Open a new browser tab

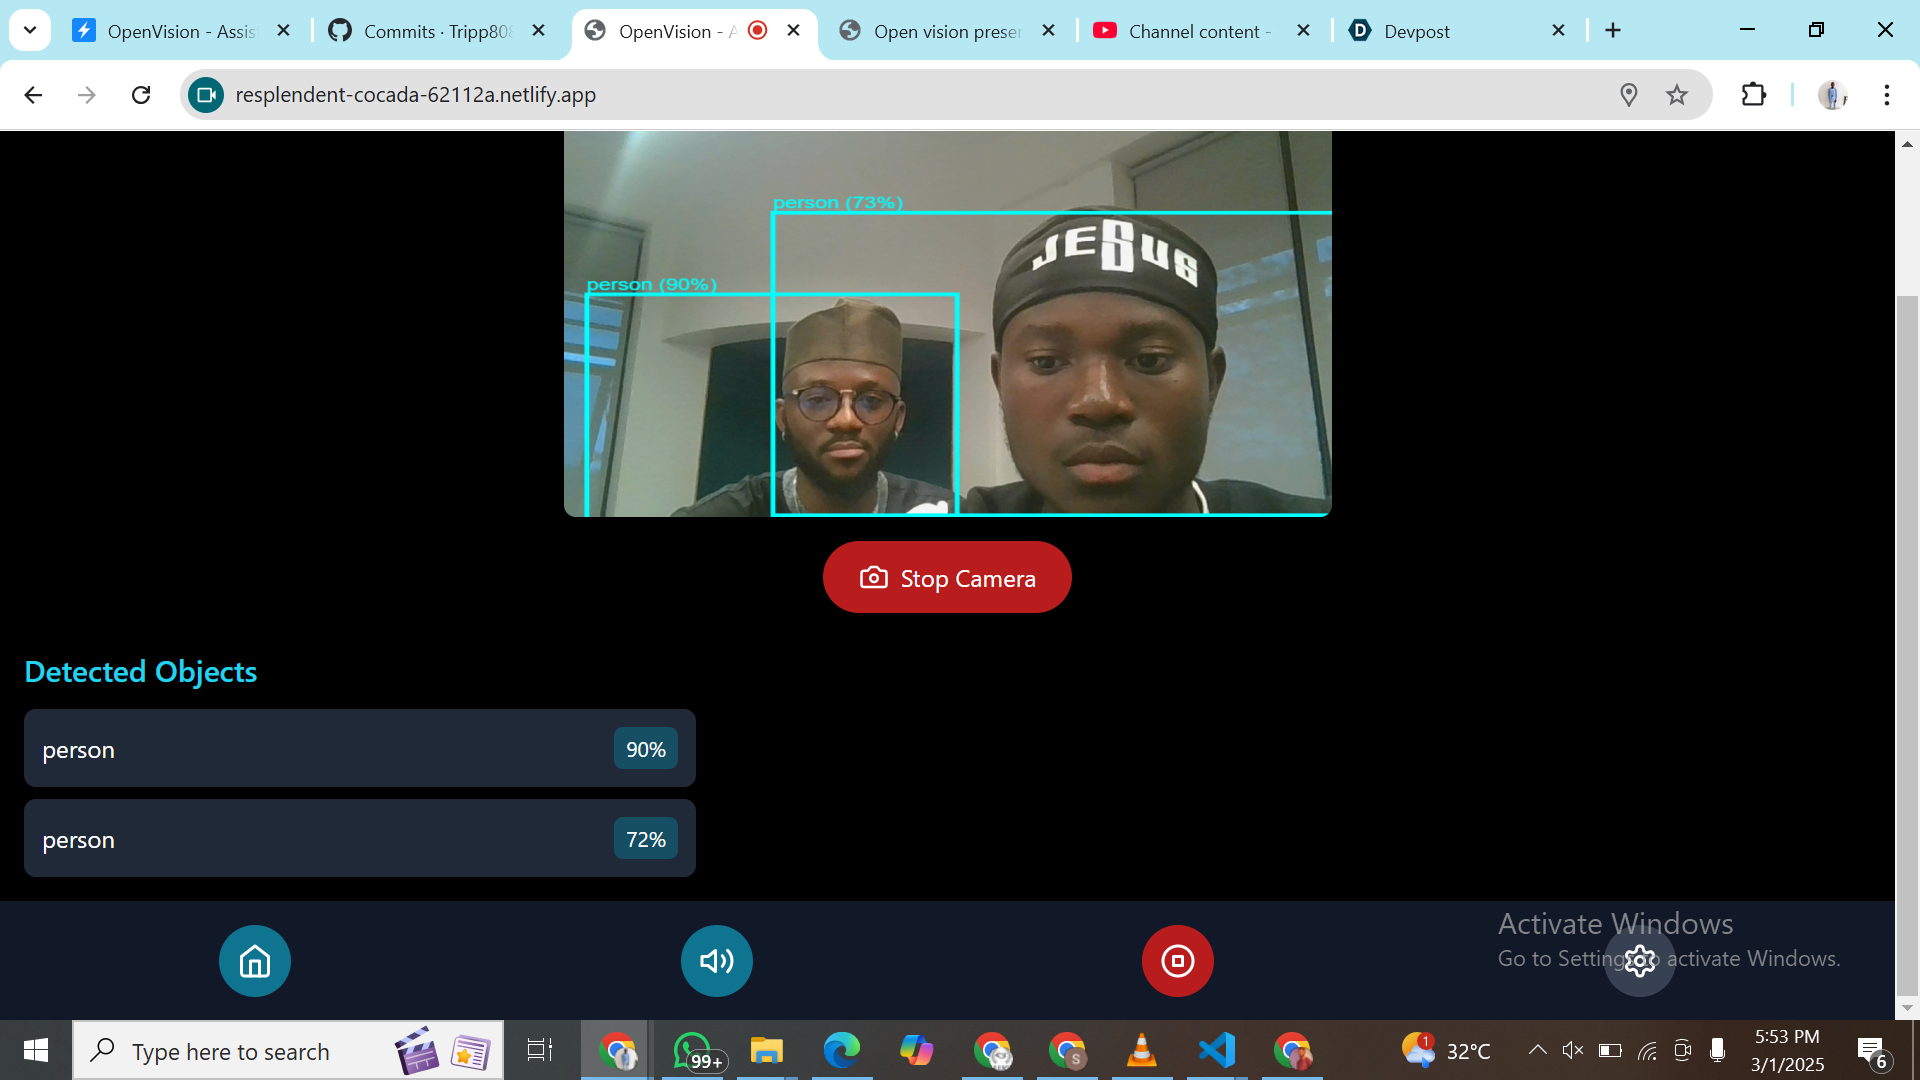coord(1612,31)
